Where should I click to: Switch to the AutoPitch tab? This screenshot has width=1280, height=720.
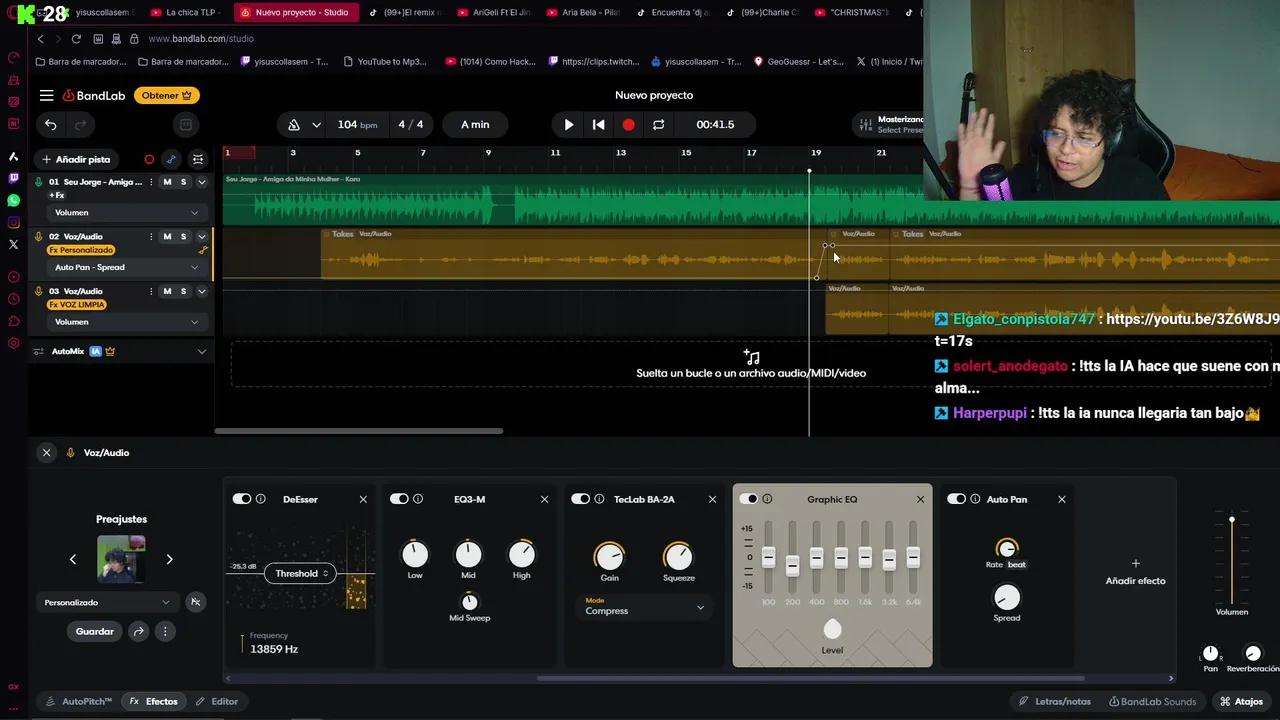(x=79, y=701)
